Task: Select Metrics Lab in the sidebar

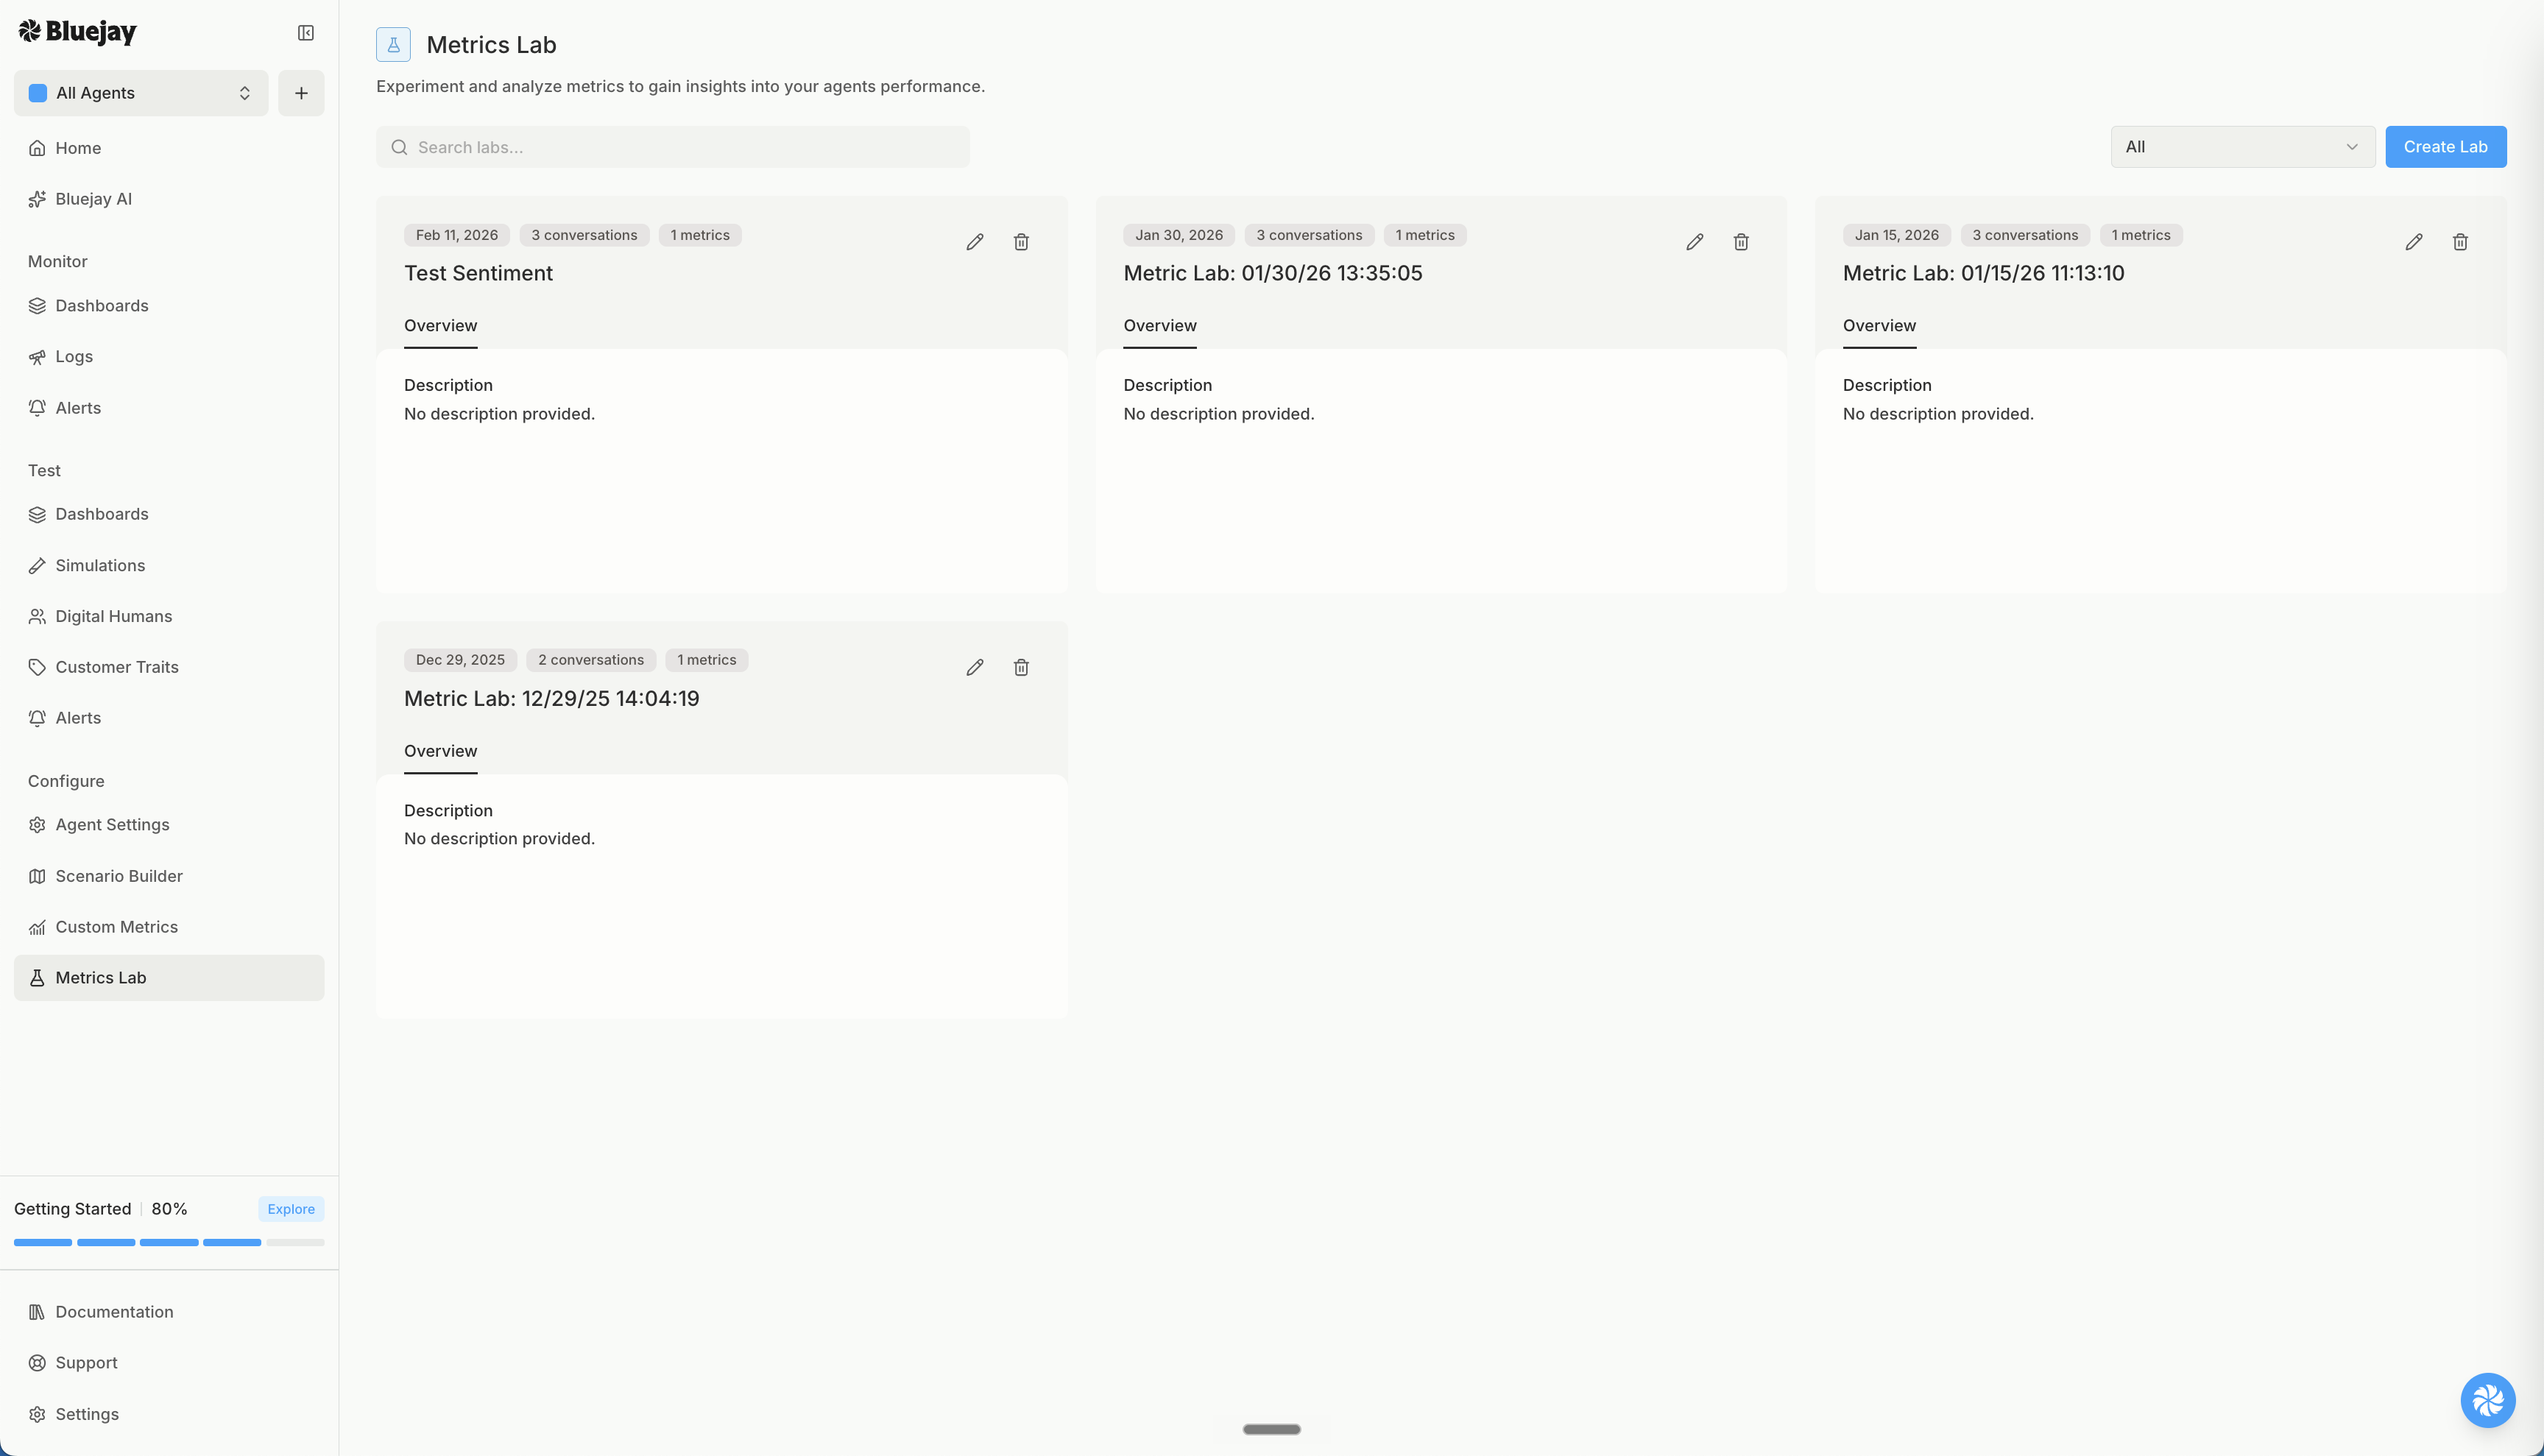Action: coord(169,978)
